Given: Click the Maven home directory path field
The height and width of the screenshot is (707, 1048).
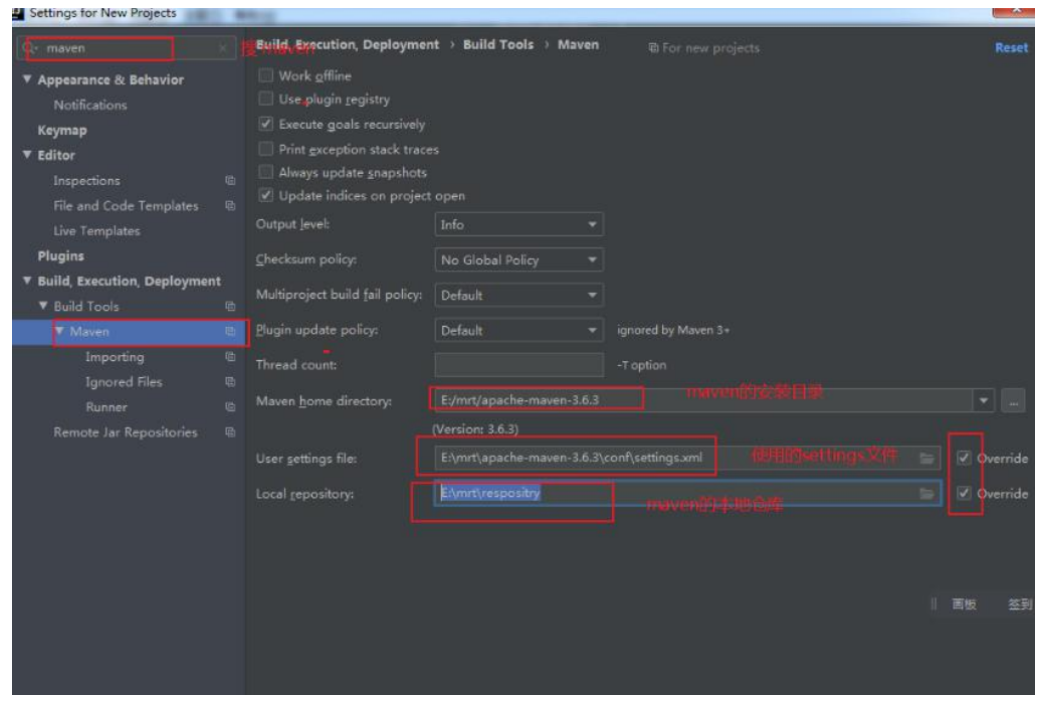Looking at the screenshot, I should [x=704, y=401].
